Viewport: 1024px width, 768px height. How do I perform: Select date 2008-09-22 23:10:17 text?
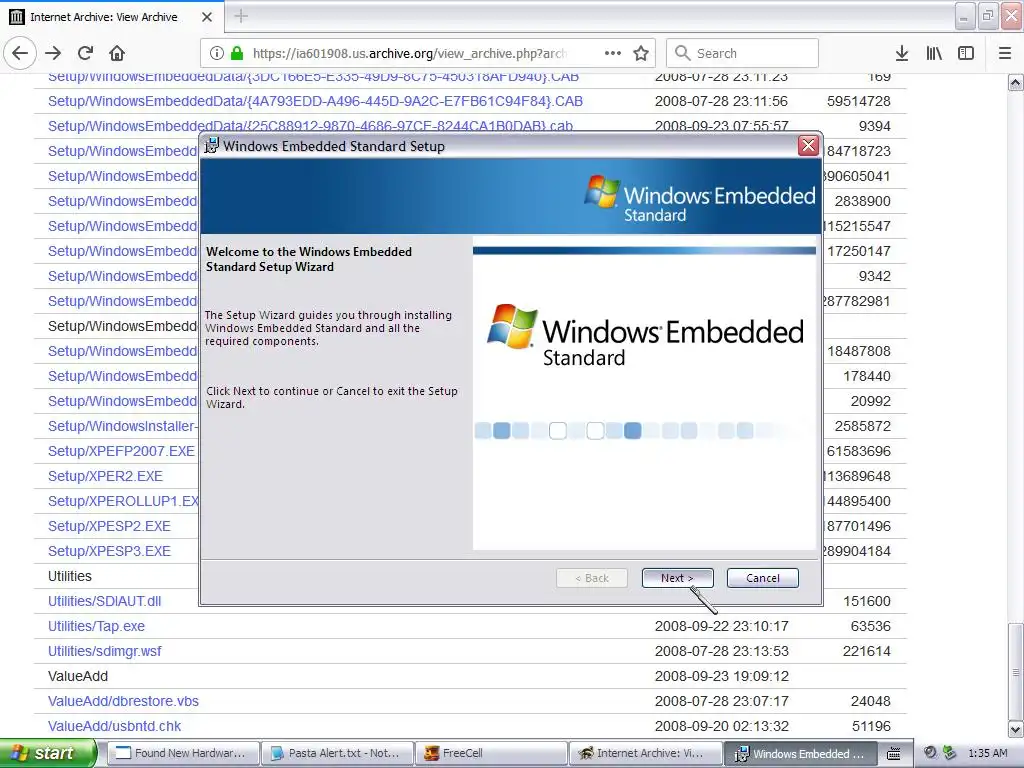(x=721, y=626)
